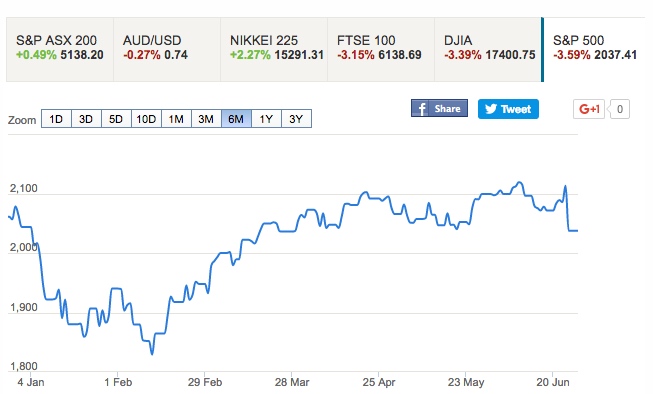Viewport: 653px width, 394px height.
Task: Click the 1,900 y-axis label
Action: coord(24,307)
